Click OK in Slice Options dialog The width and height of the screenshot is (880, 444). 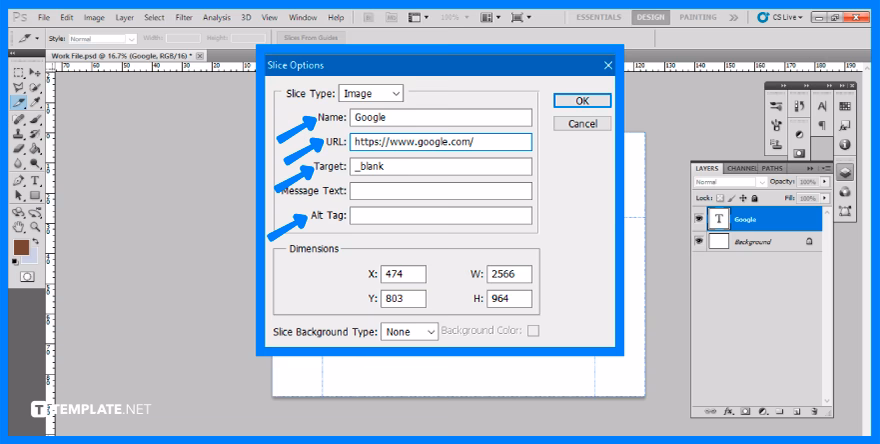(581, 101)
